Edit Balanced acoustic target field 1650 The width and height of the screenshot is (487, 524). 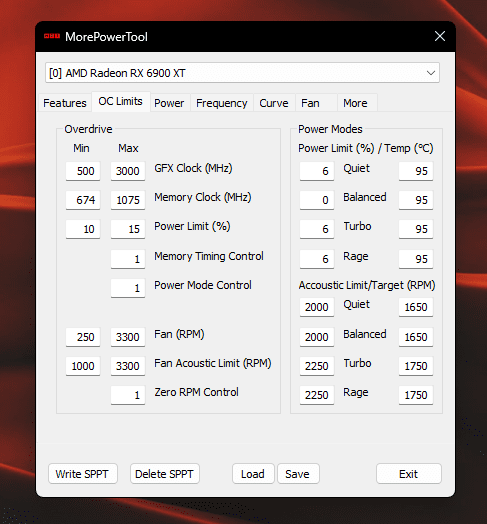(416, 337)
